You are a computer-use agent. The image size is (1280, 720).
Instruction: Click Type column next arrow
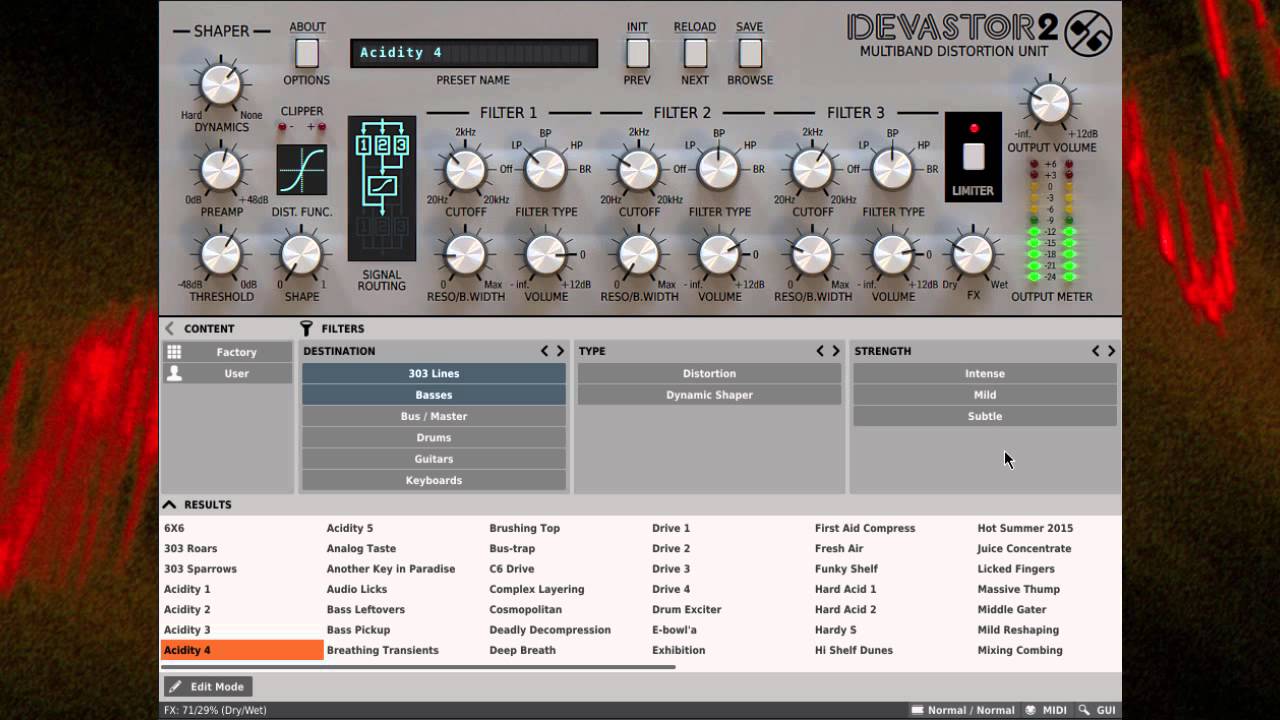pyautogui.click(x=836, y=351)
